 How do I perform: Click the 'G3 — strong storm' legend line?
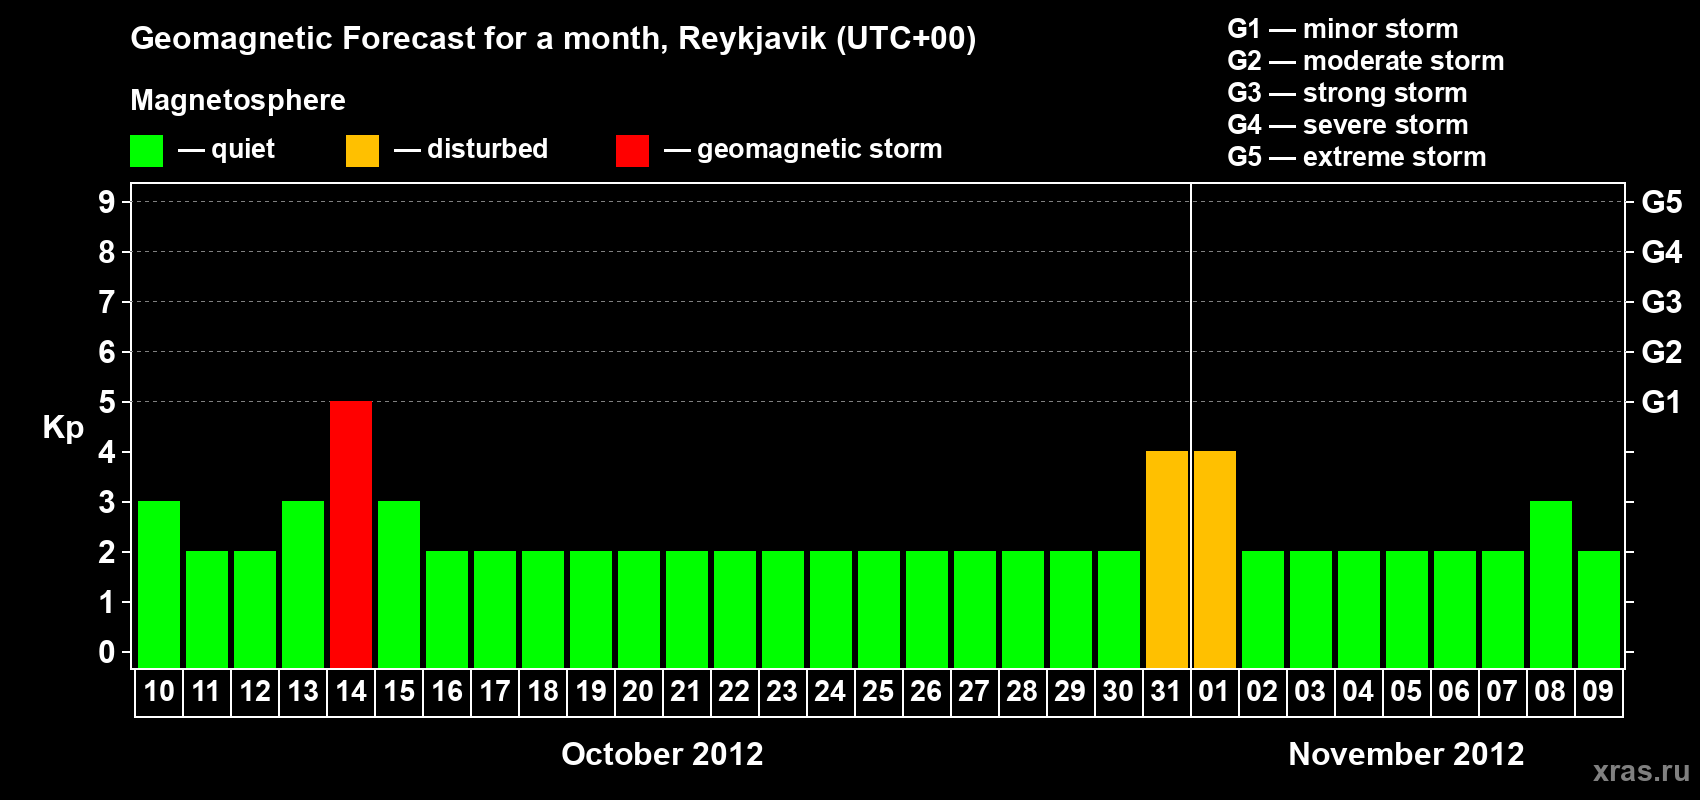(1347, 93)
